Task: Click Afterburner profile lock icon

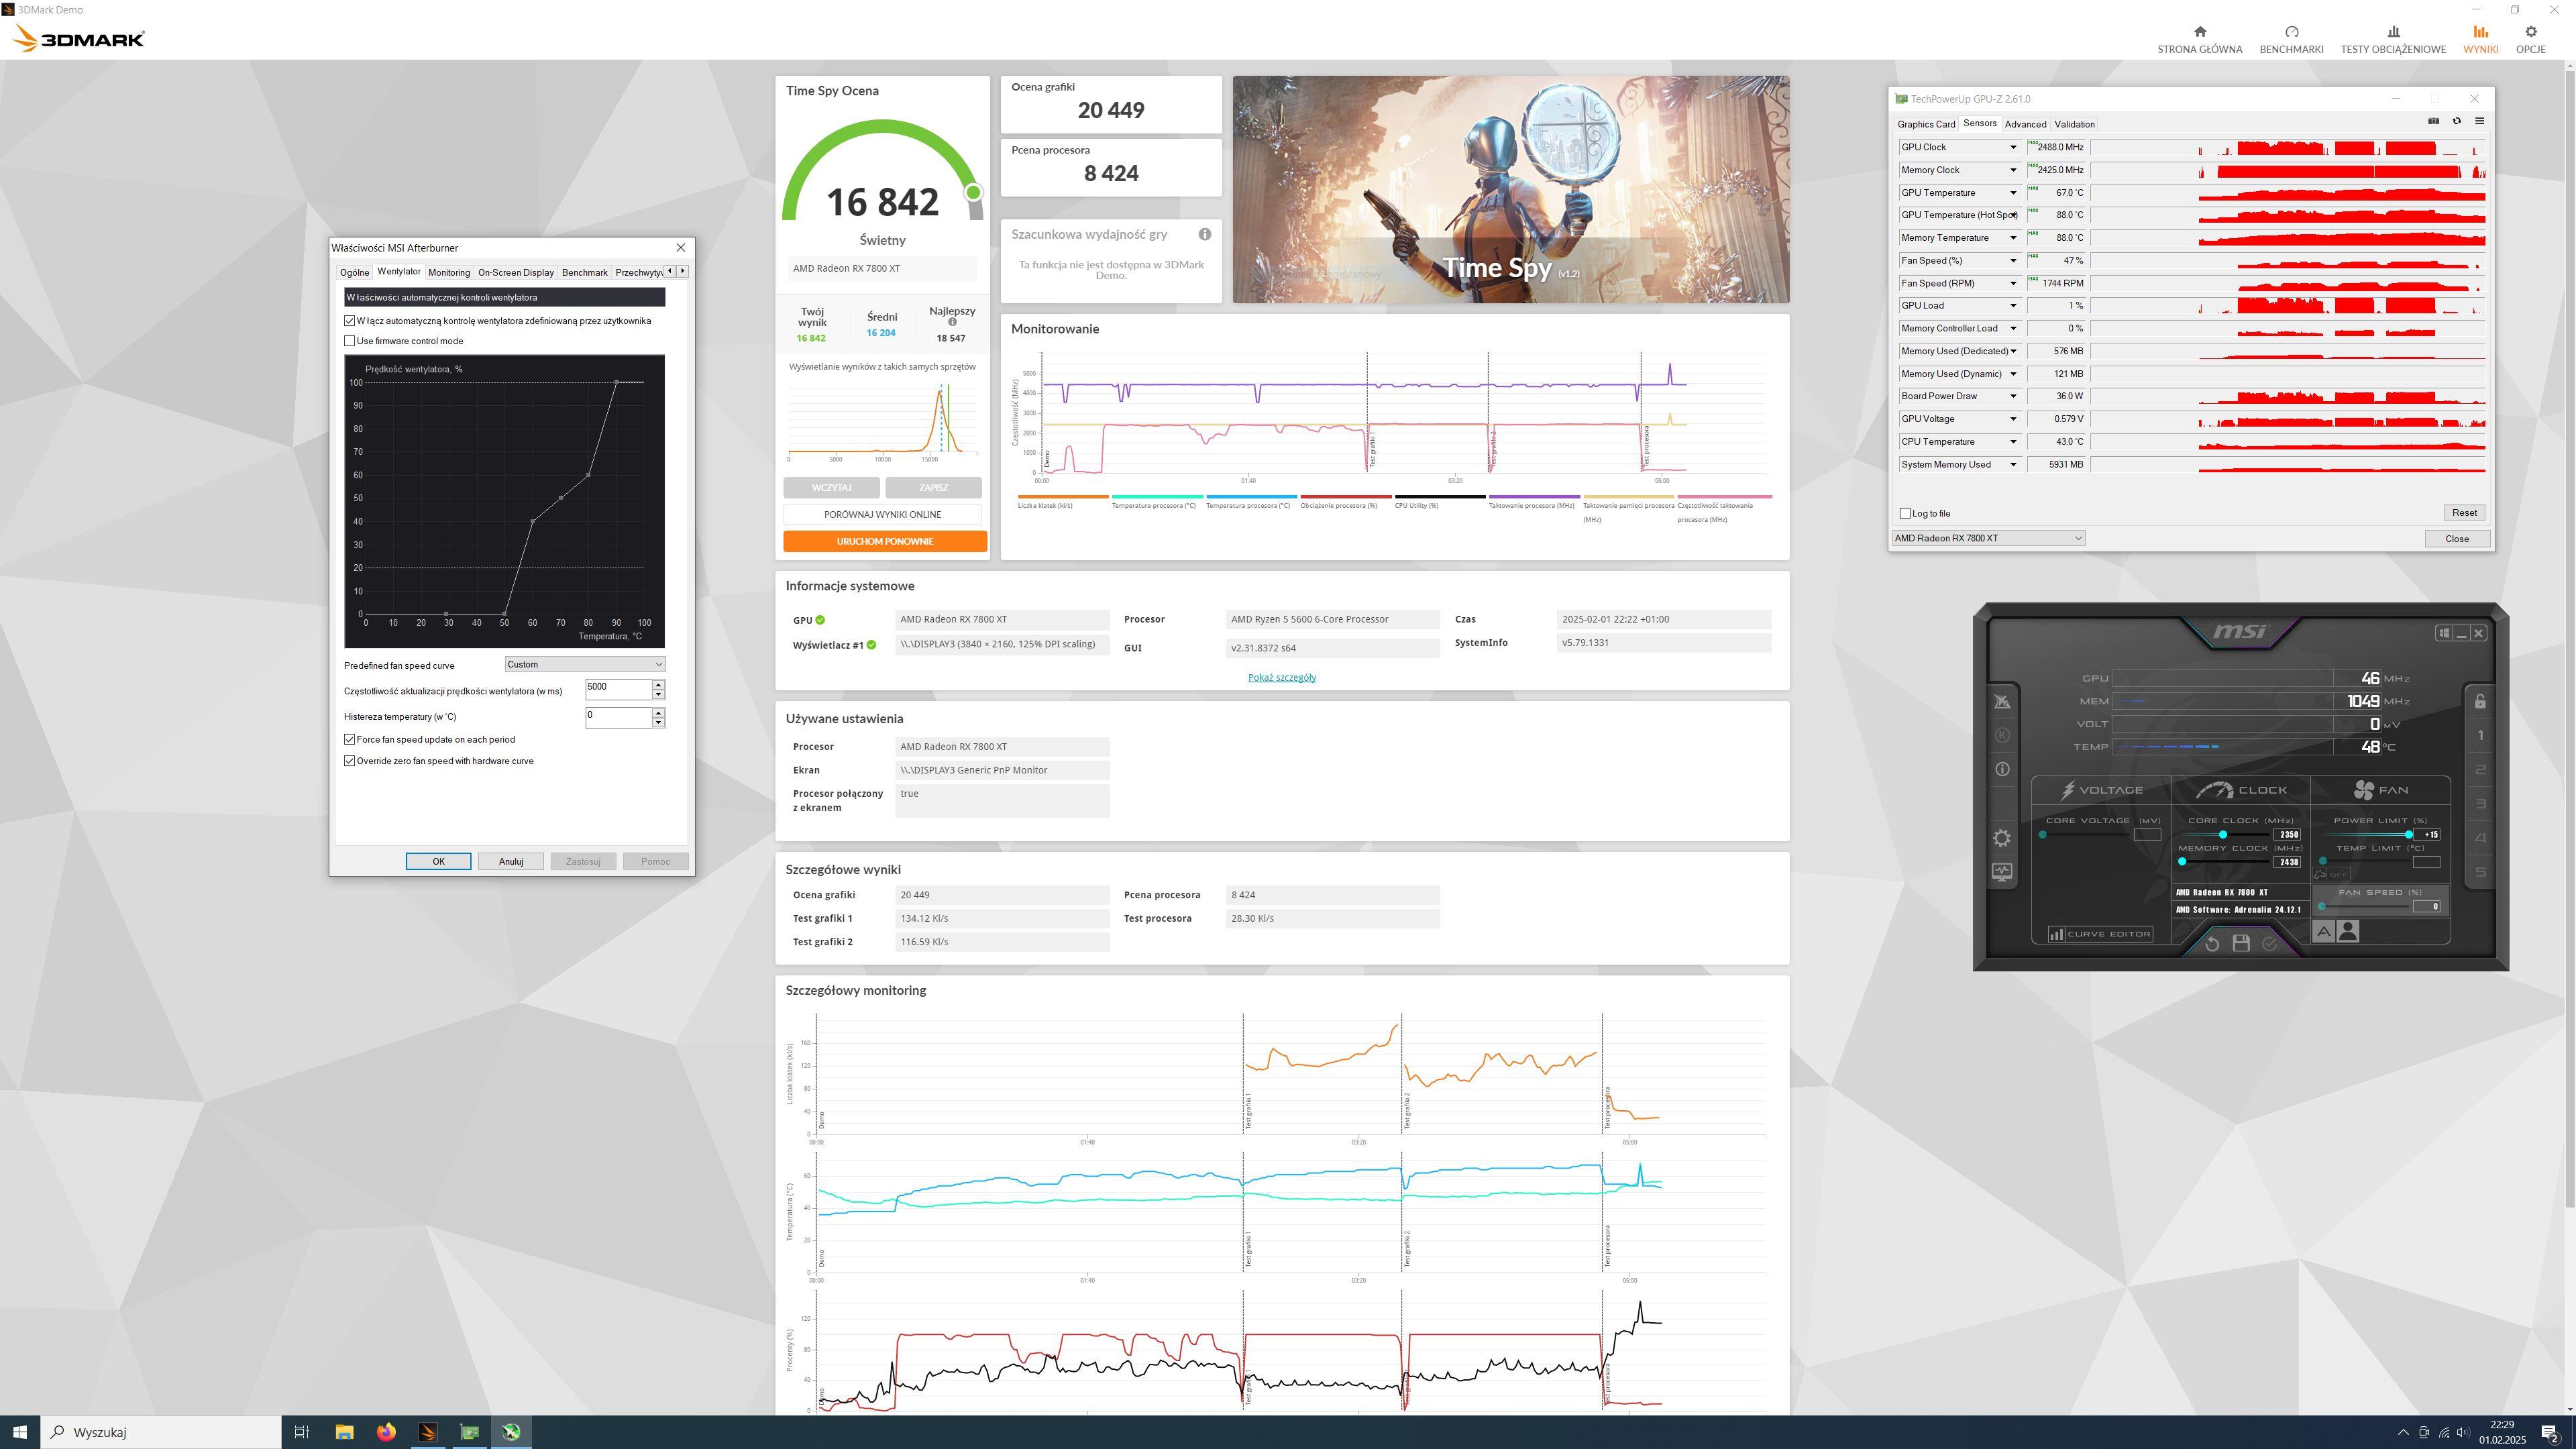Action: [2480, 701]
